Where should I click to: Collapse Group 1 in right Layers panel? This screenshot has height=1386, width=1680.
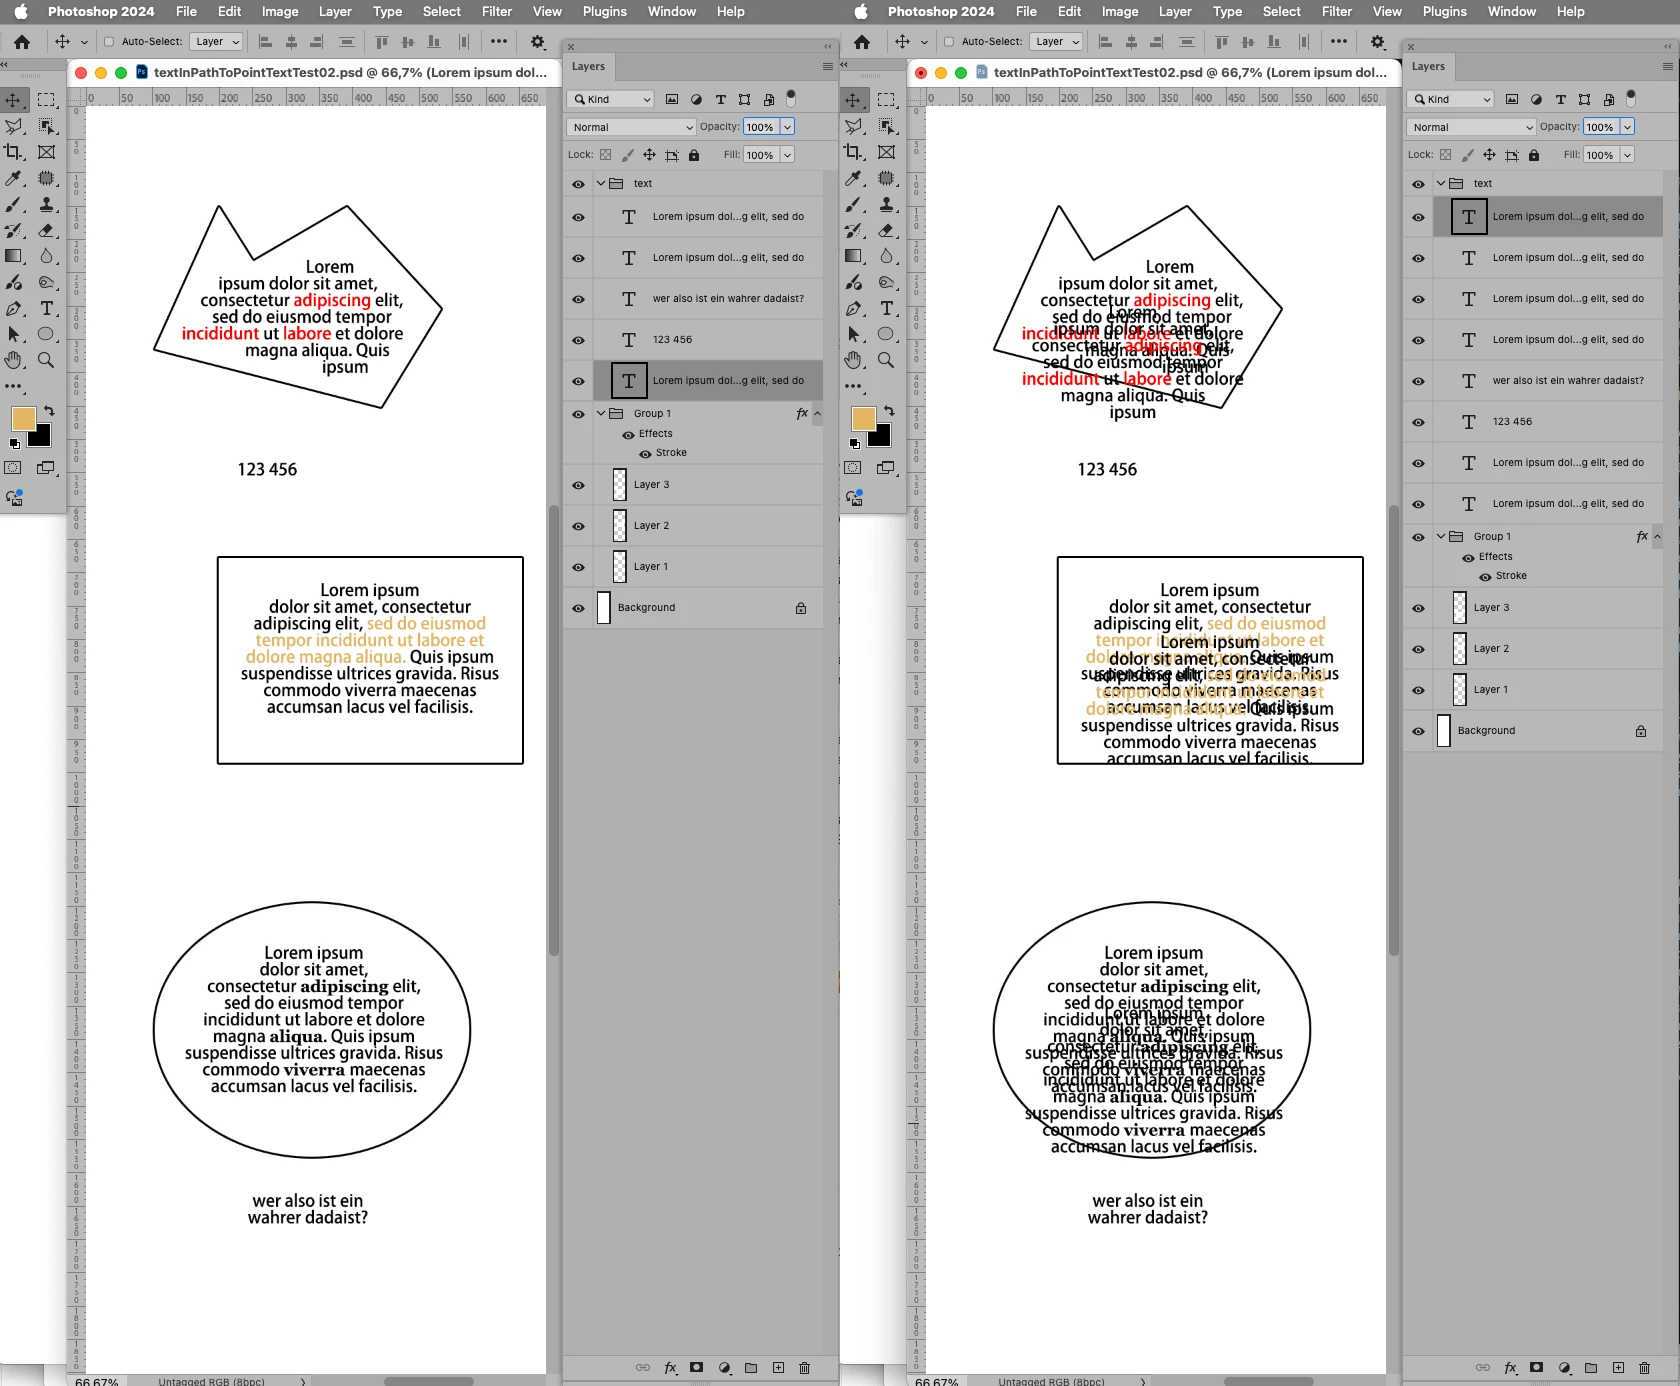point(1441,537)
